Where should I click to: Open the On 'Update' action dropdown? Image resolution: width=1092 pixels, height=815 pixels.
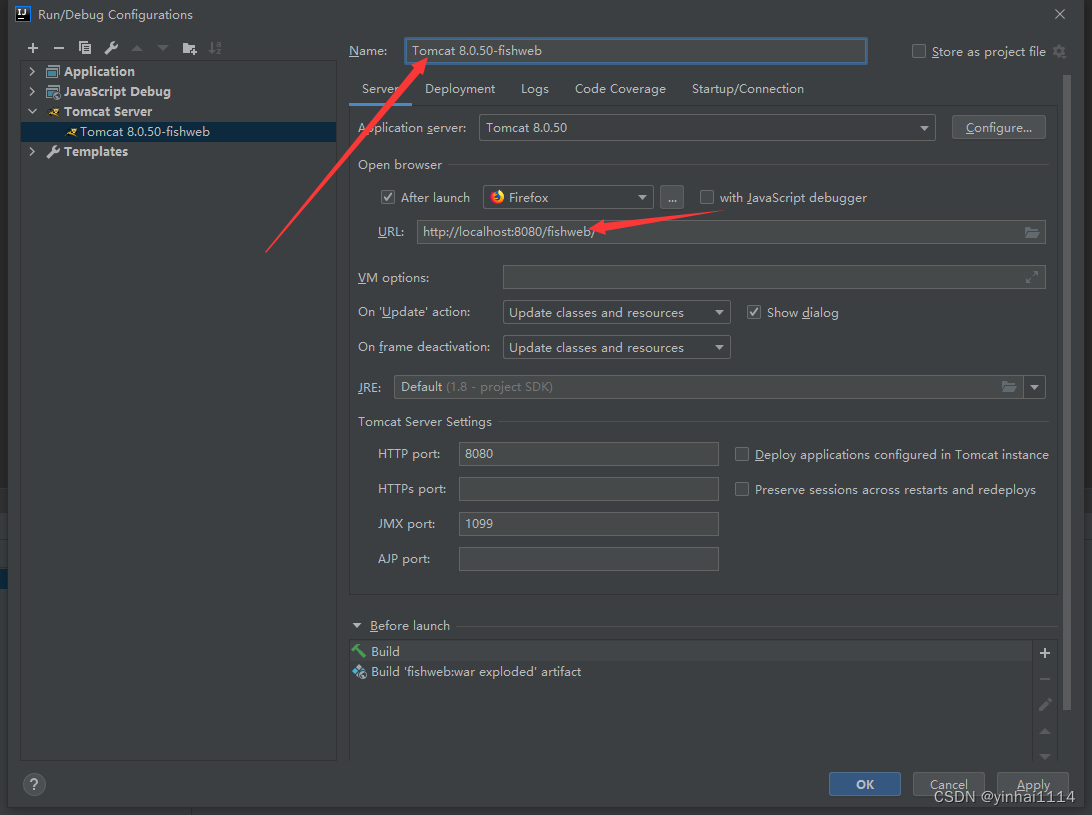point(616,312)
